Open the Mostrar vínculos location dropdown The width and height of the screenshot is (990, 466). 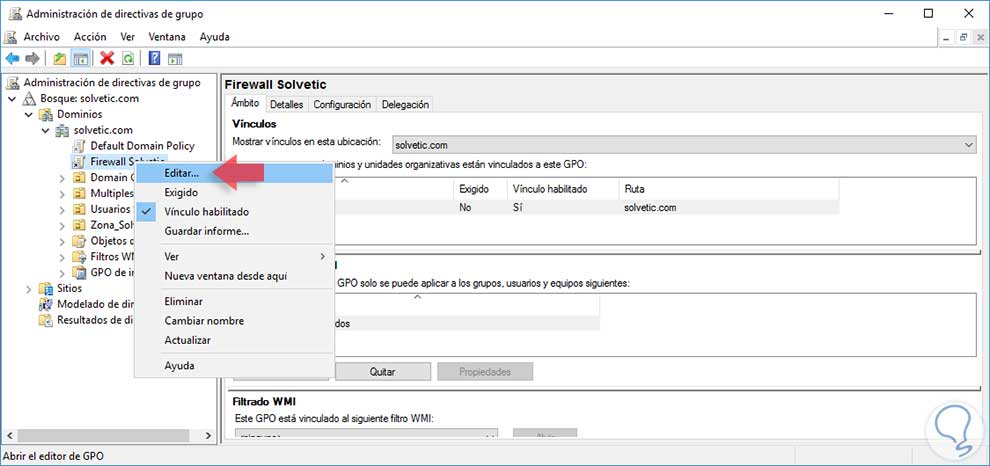pos(683,146)
